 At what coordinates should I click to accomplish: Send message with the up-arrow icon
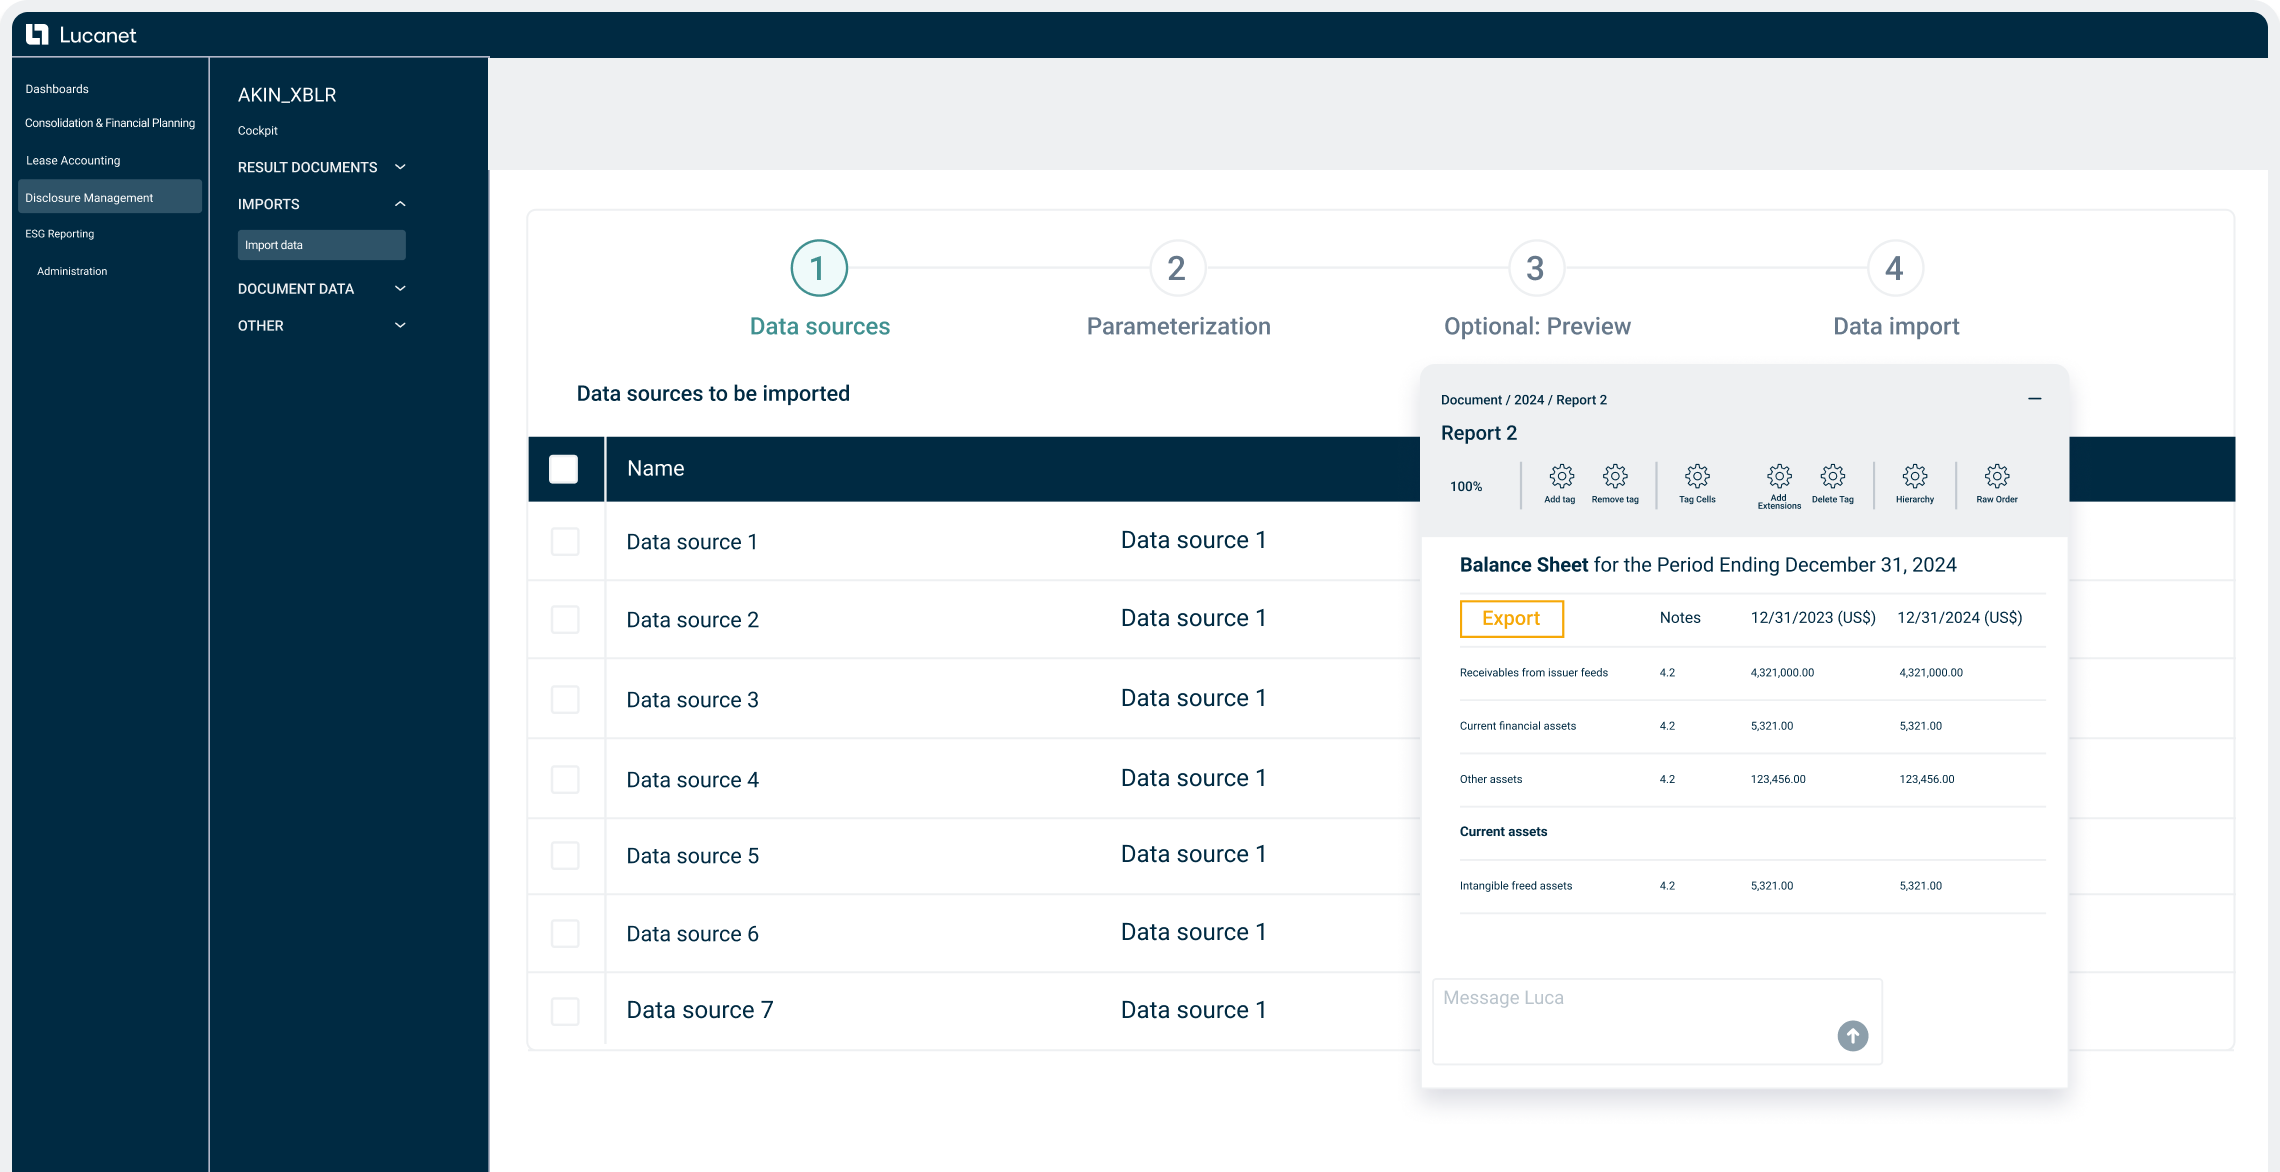[1852, 1035]
